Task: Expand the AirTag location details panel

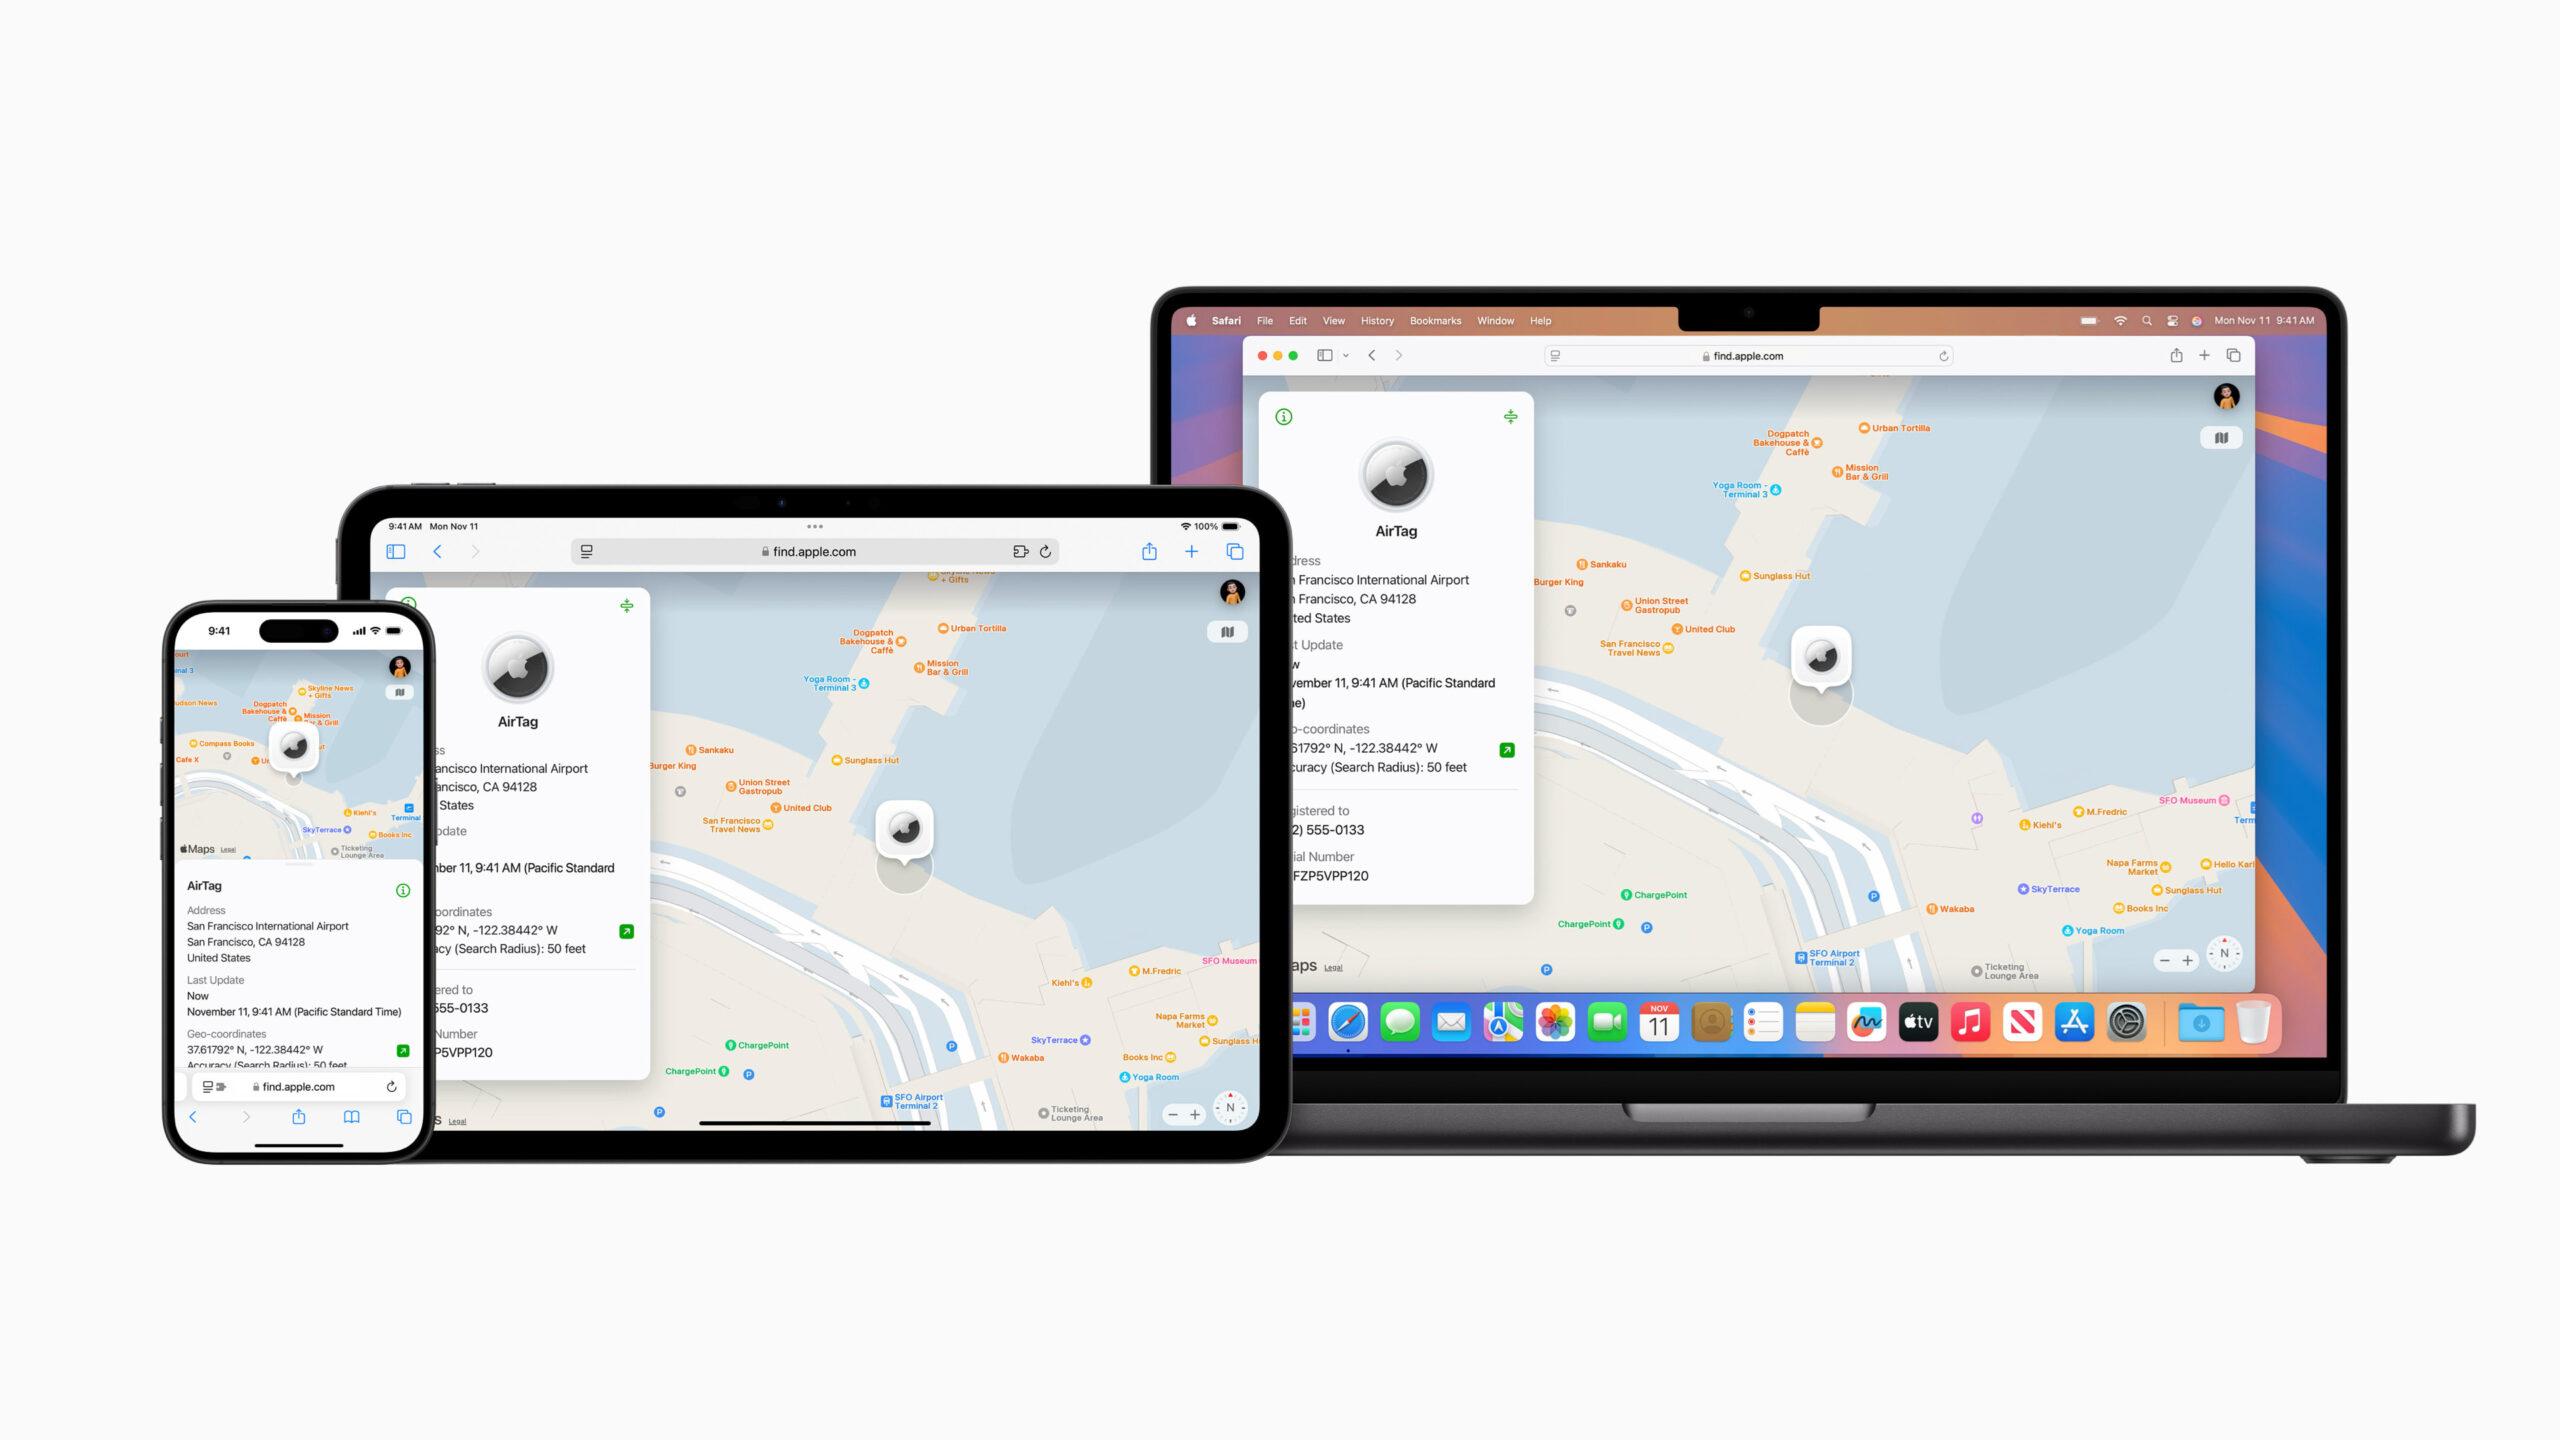Action: [x=1507, y=417]
